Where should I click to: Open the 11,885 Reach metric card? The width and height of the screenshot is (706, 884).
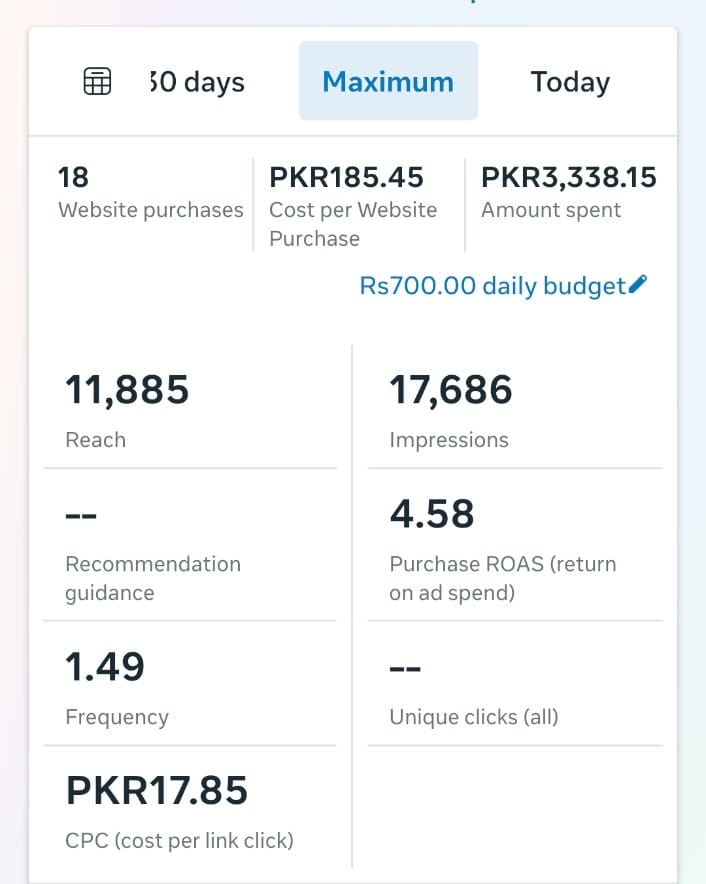pos(190,409)
